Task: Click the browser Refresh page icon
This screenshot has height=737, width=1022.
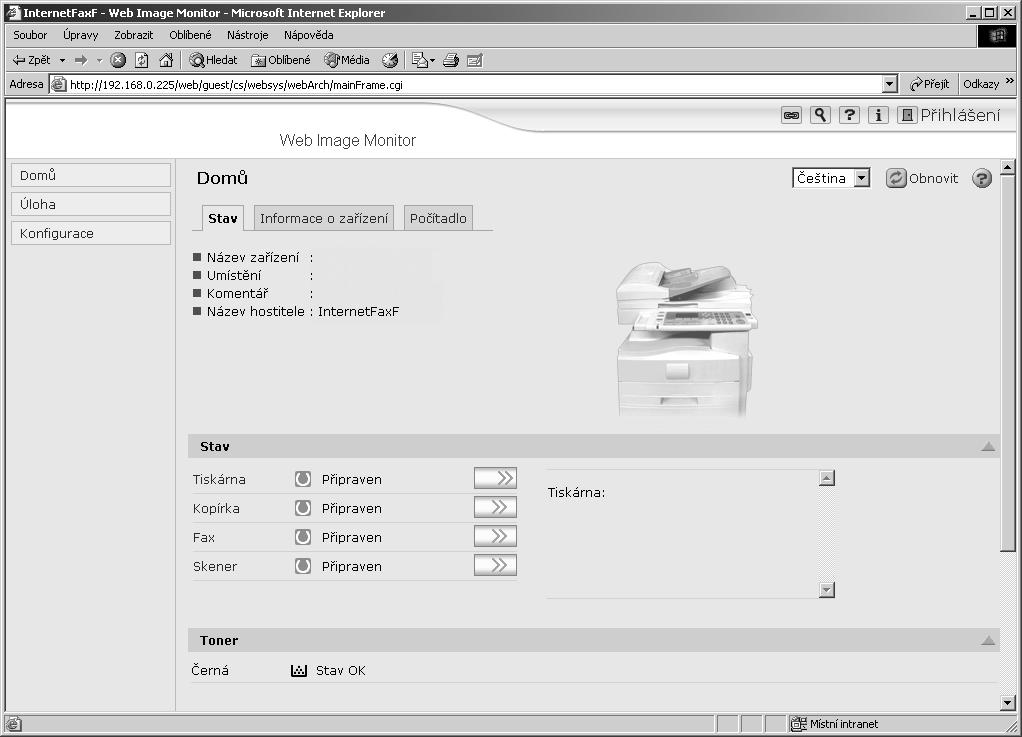Action: pyautogui.click(x=141, y=61)
